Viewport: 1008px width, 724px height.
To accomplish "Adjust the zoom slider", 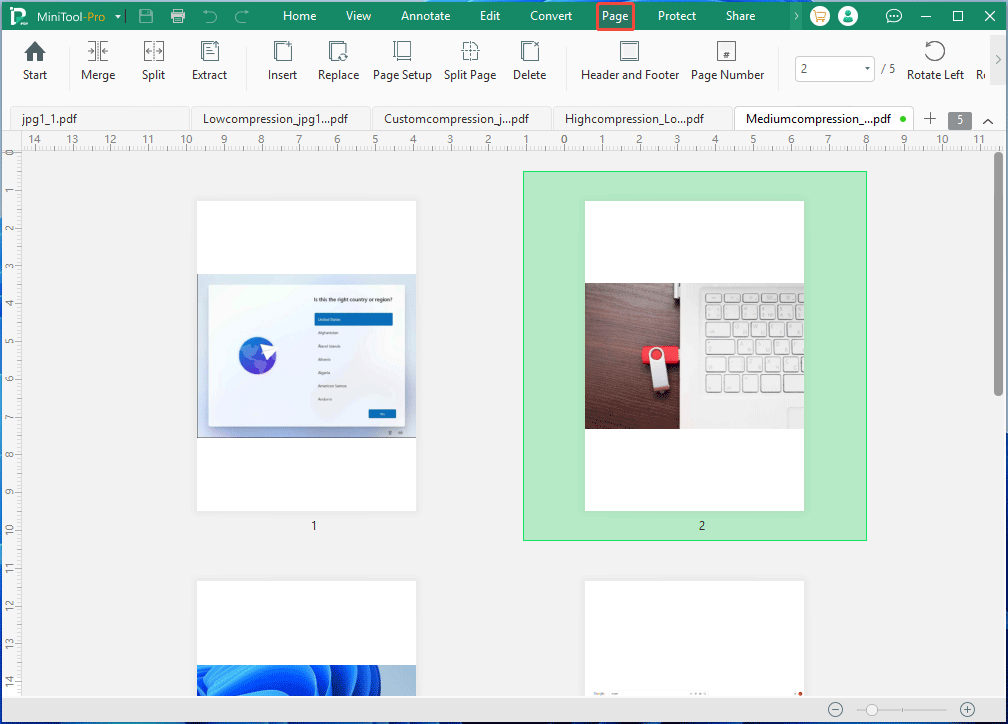I will tap(871, 709).
